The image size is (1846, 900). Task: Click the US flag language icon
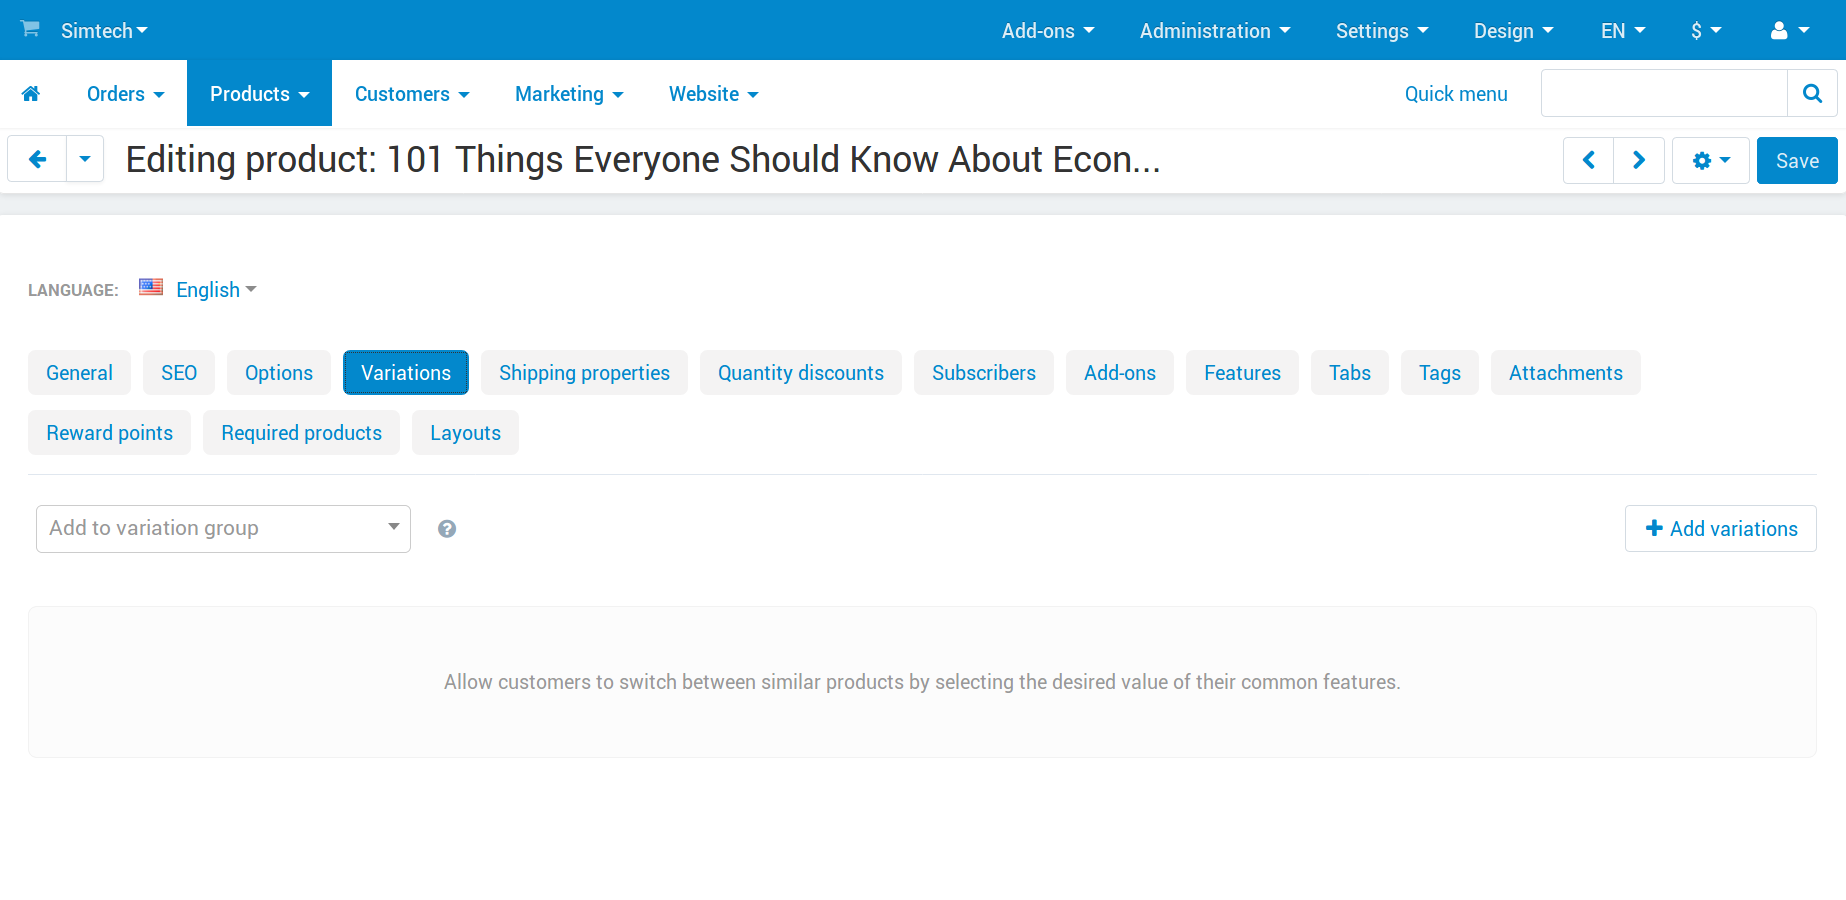[x=151, y=287]
